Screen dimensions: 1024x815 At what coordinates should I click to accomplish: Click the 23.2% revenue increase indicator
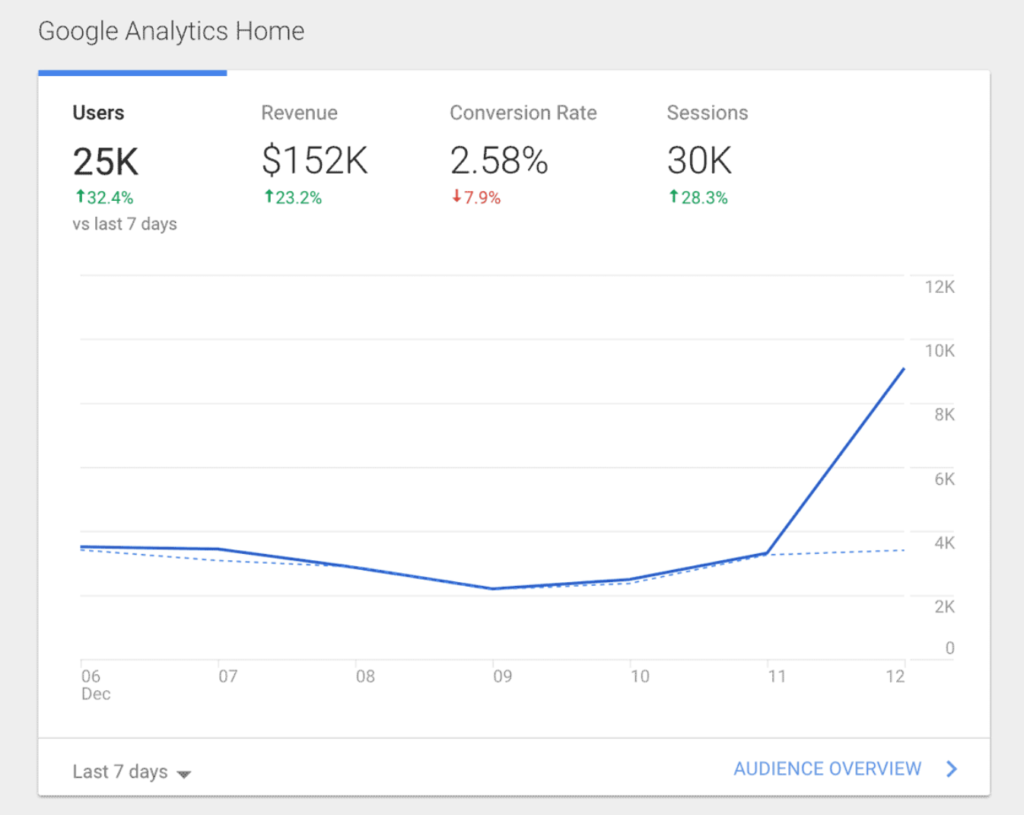[293, 197]
